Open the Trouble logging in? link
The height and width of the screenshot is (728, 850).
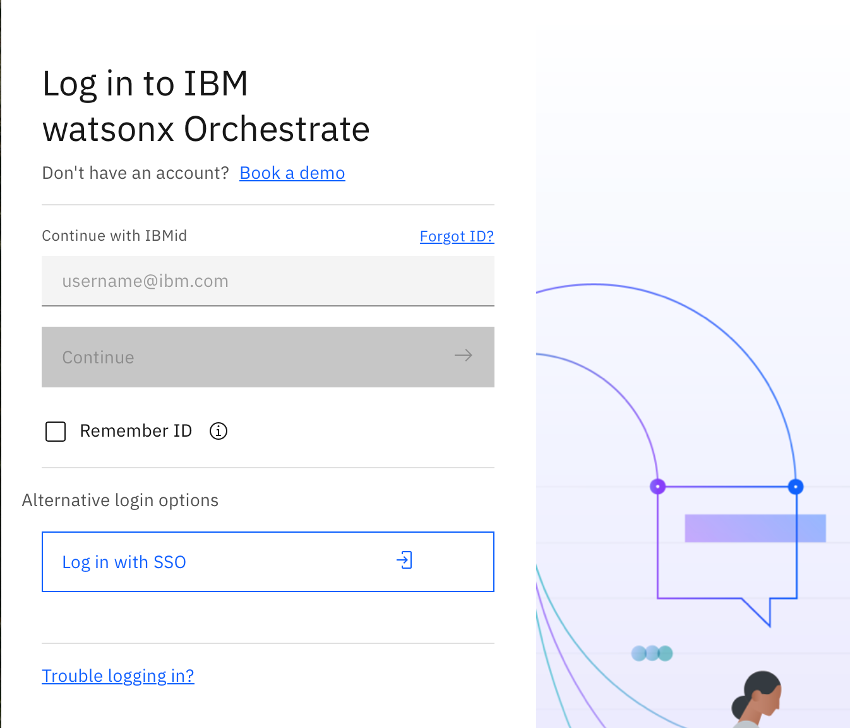118,676
